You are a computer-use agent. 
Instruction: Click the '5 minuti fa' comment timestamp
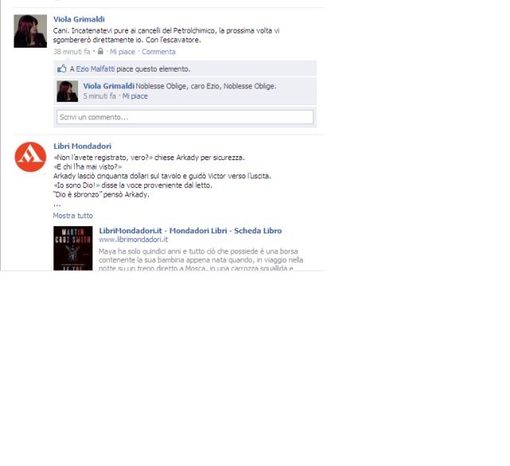tap(100, 96)
